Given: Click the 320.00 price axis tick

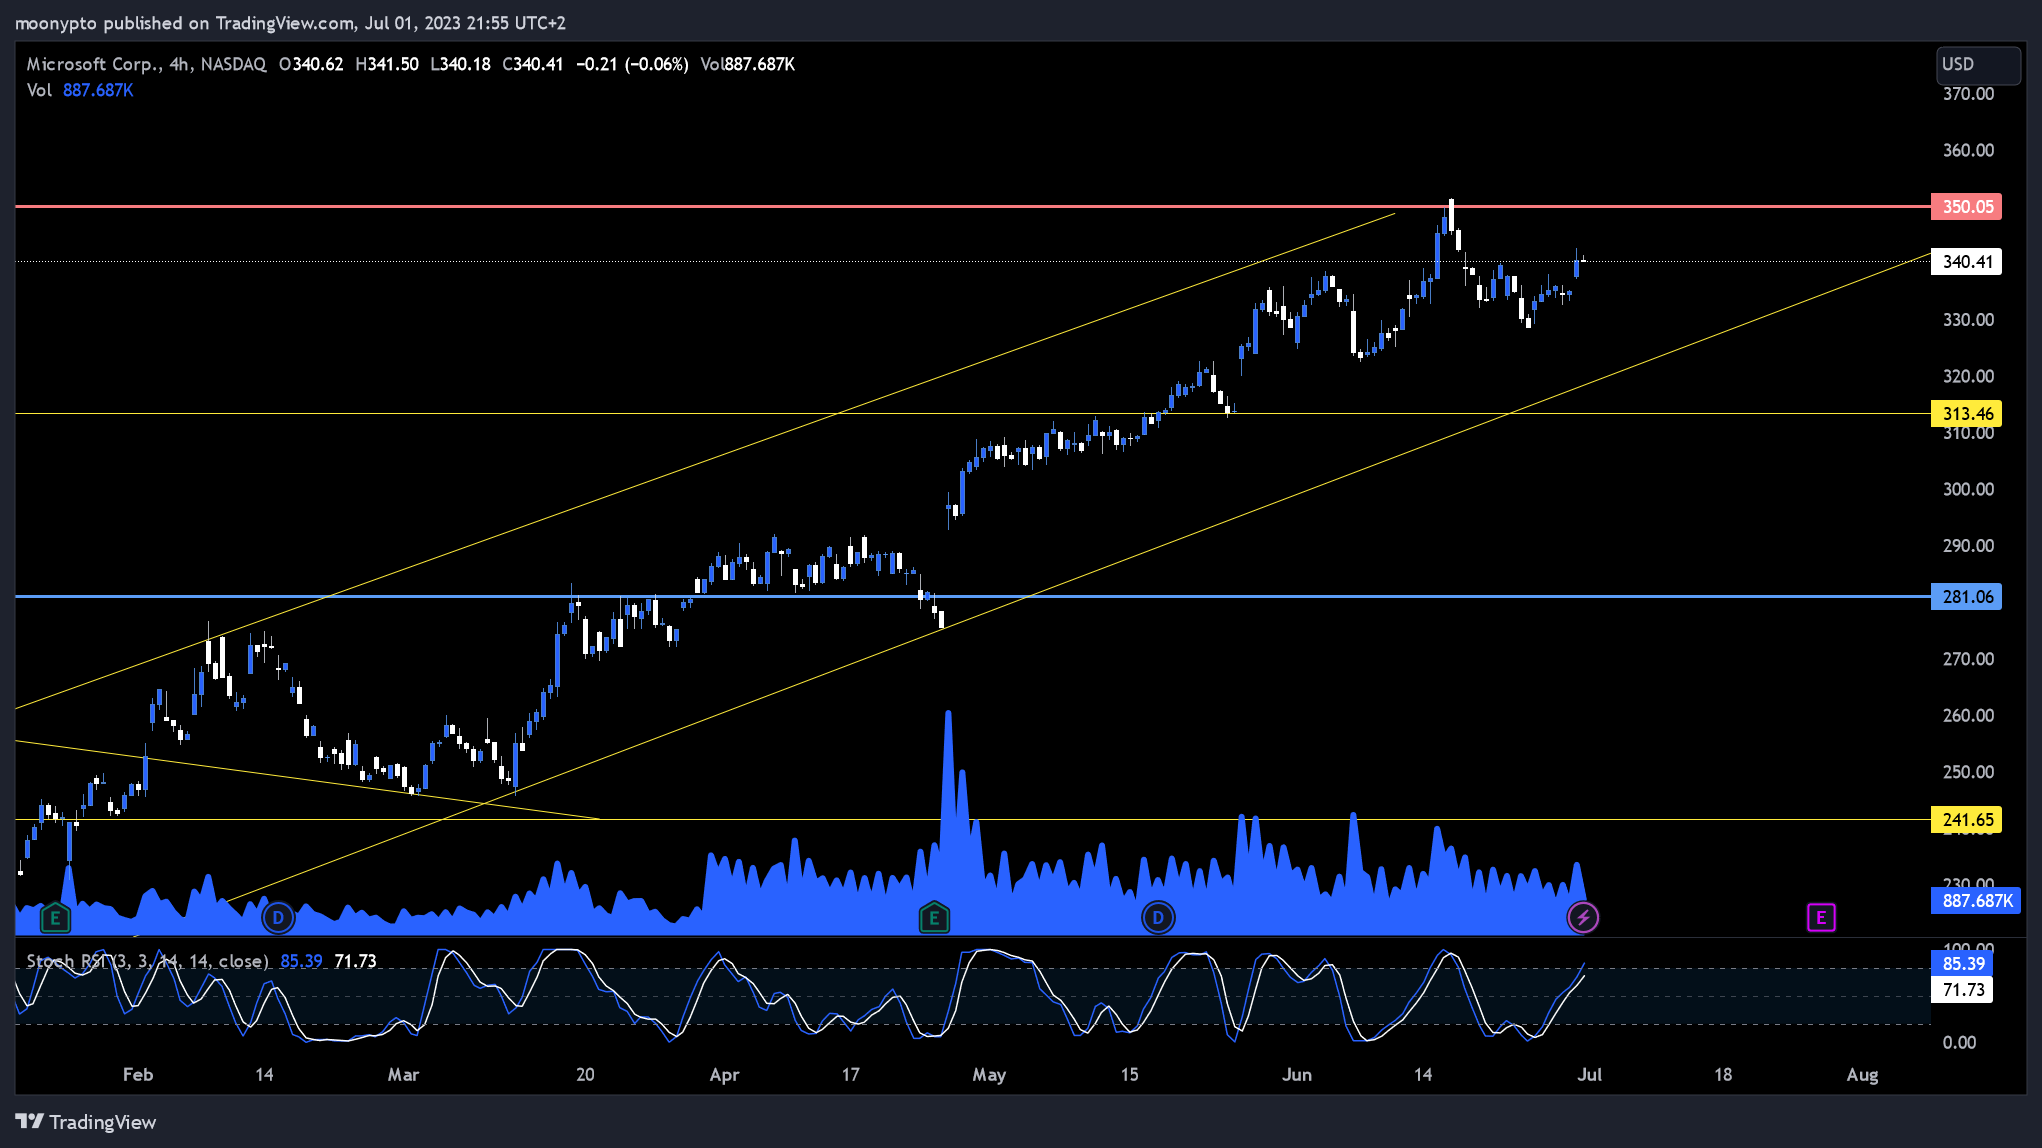Looking at the screenshot, I should [1968, 376].
